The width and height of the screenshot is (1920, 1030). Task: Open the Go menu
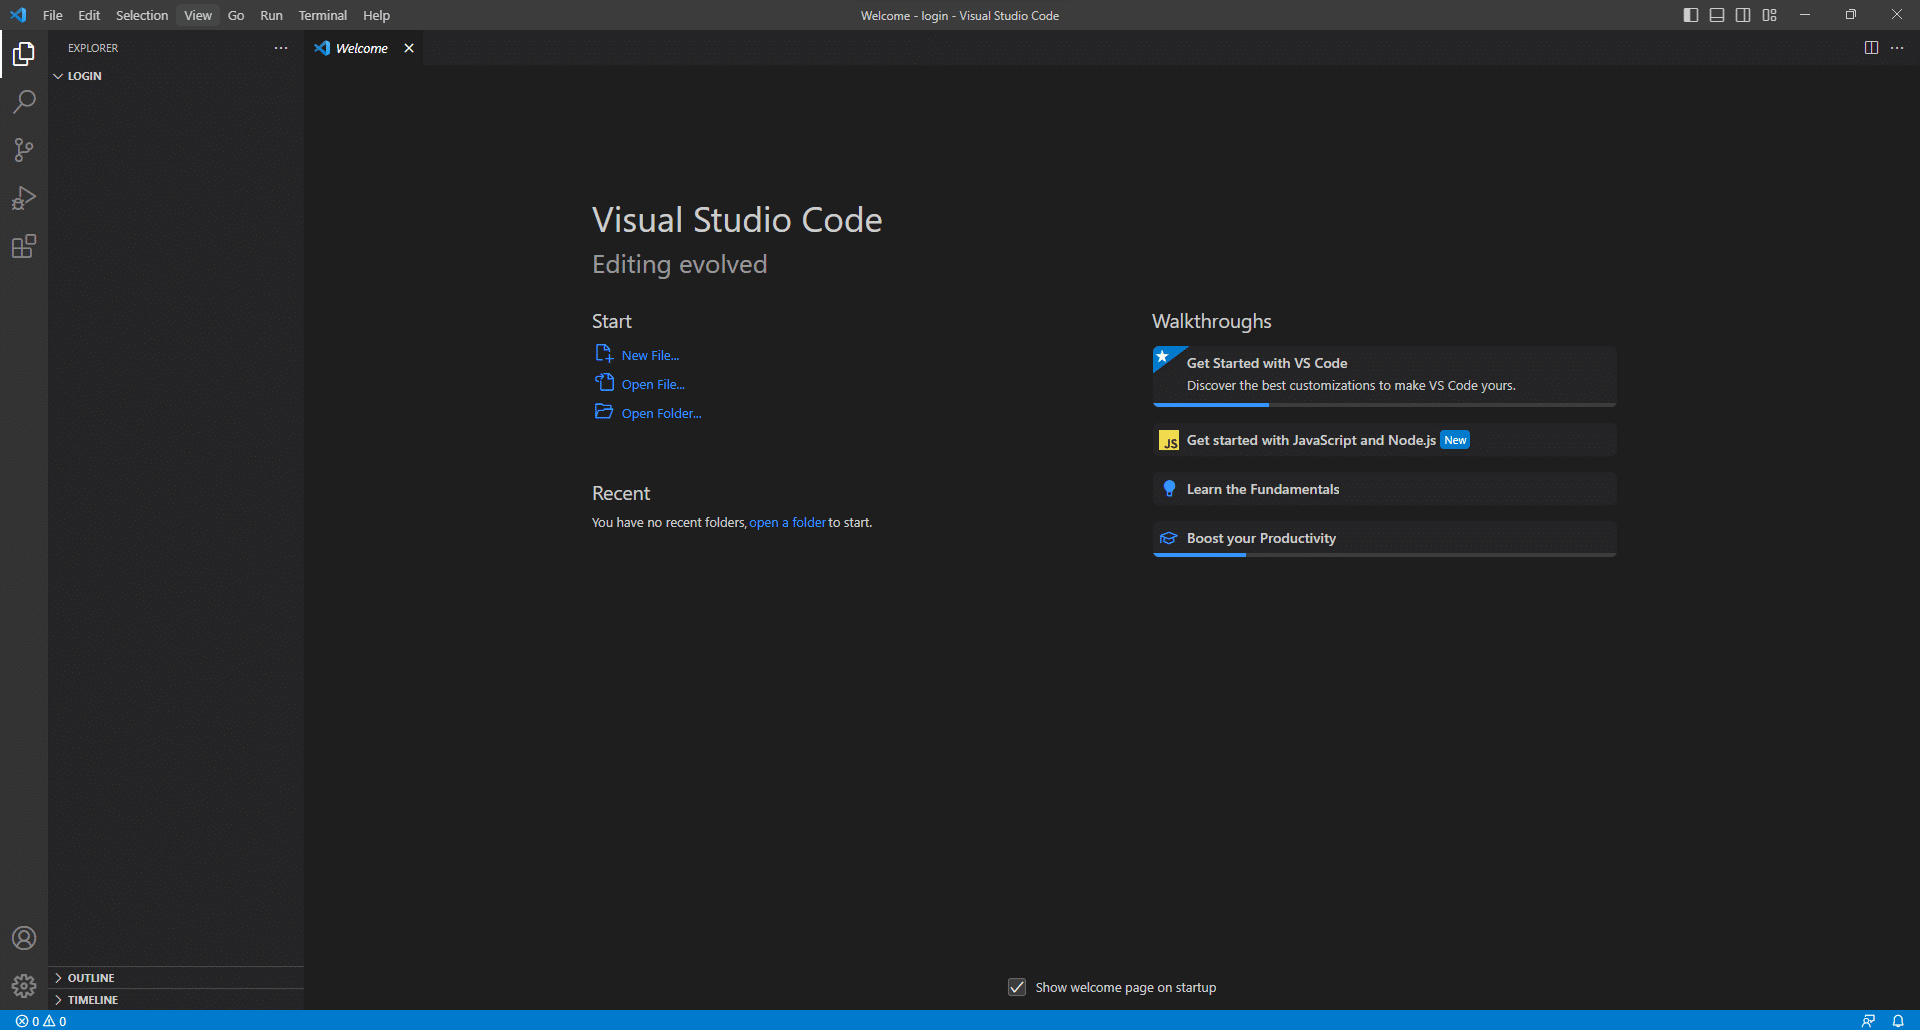(x=236, y=15)
